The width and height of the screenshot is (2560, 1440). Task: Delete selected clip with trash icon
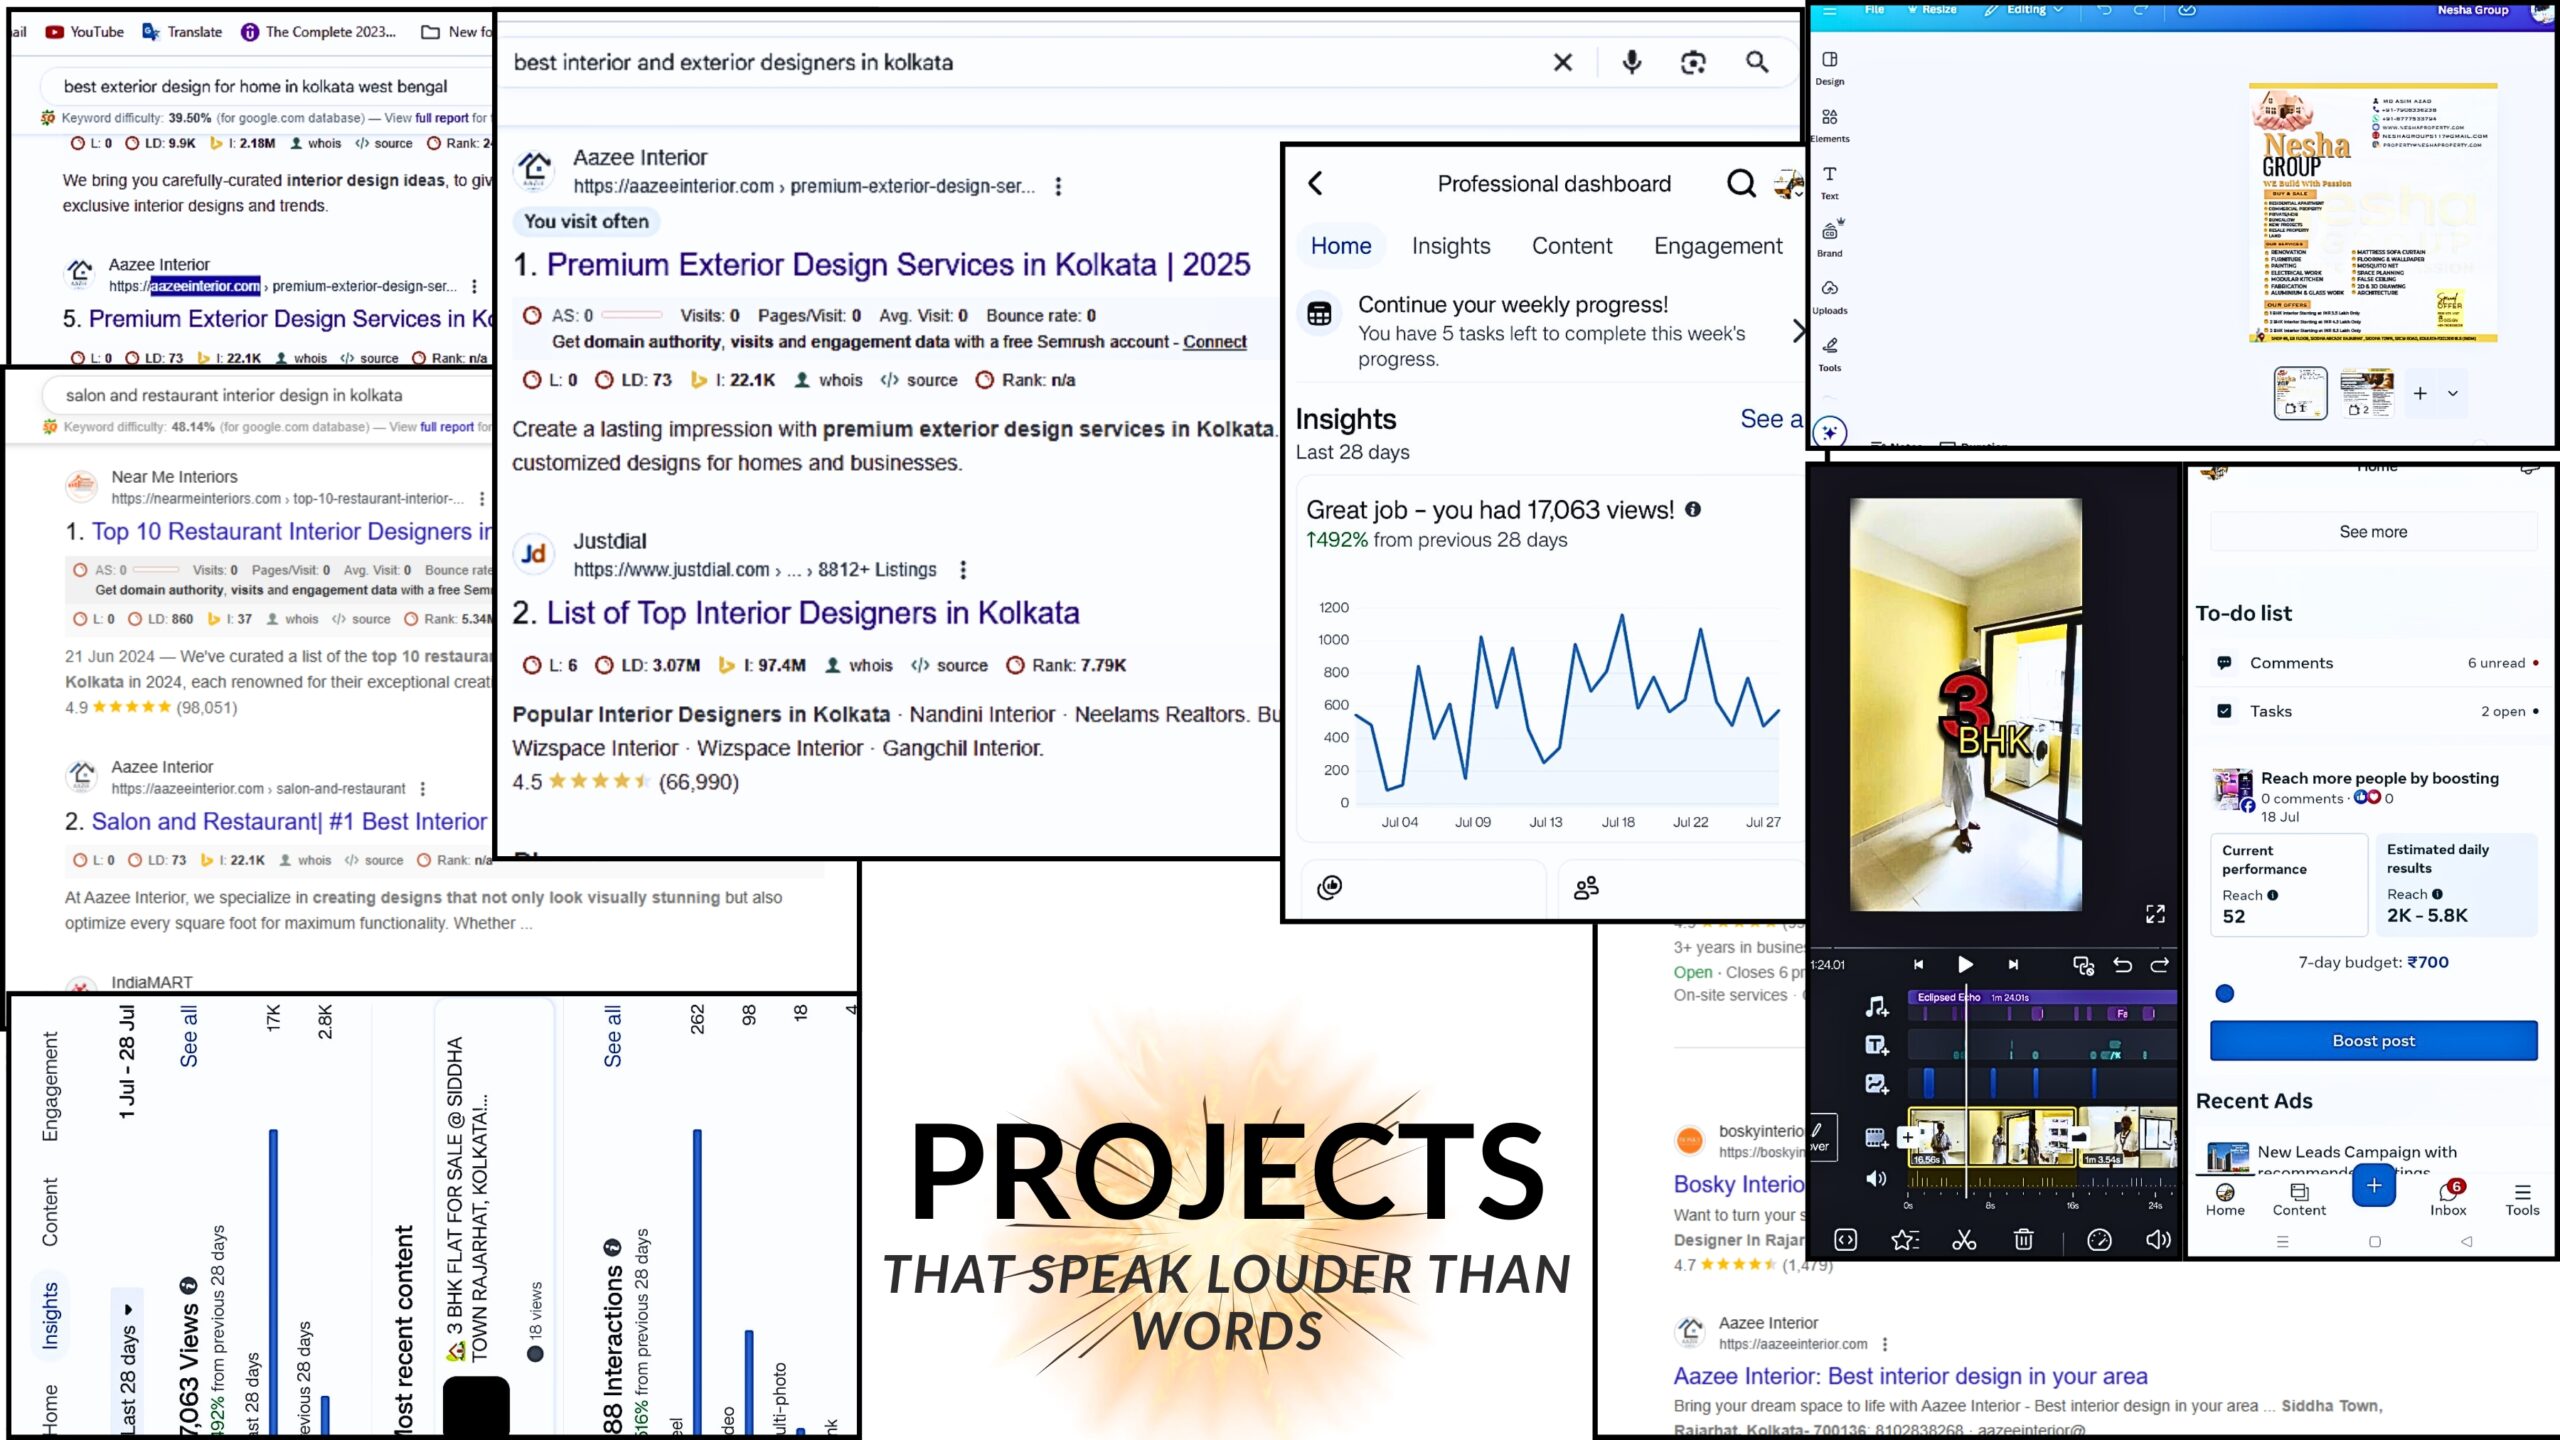(2023, 1240)
